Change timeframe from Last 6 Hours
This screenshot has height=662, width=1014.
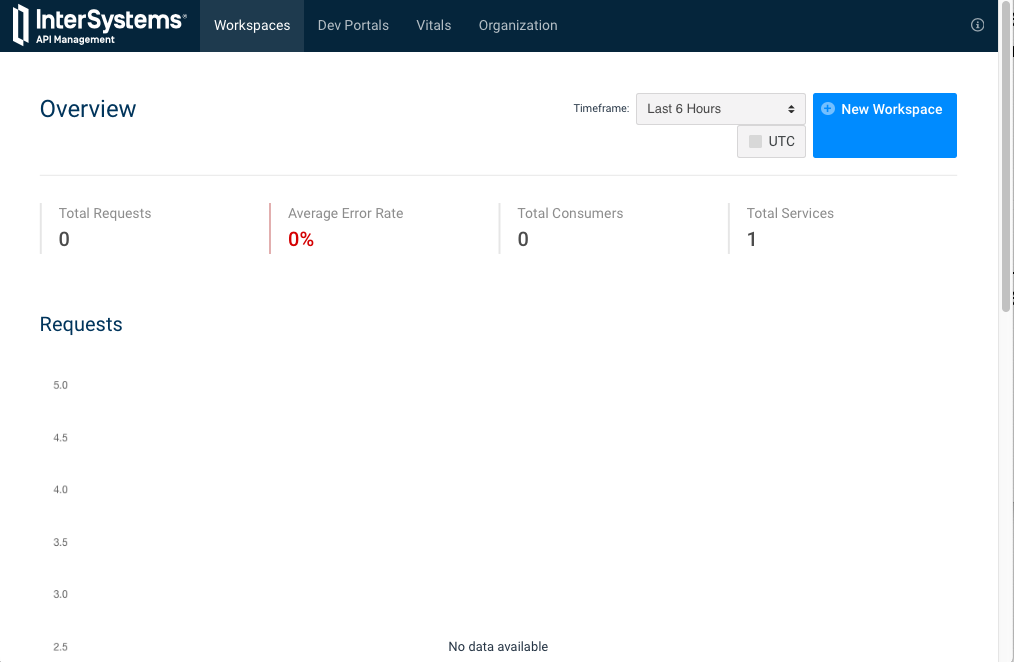720,109
